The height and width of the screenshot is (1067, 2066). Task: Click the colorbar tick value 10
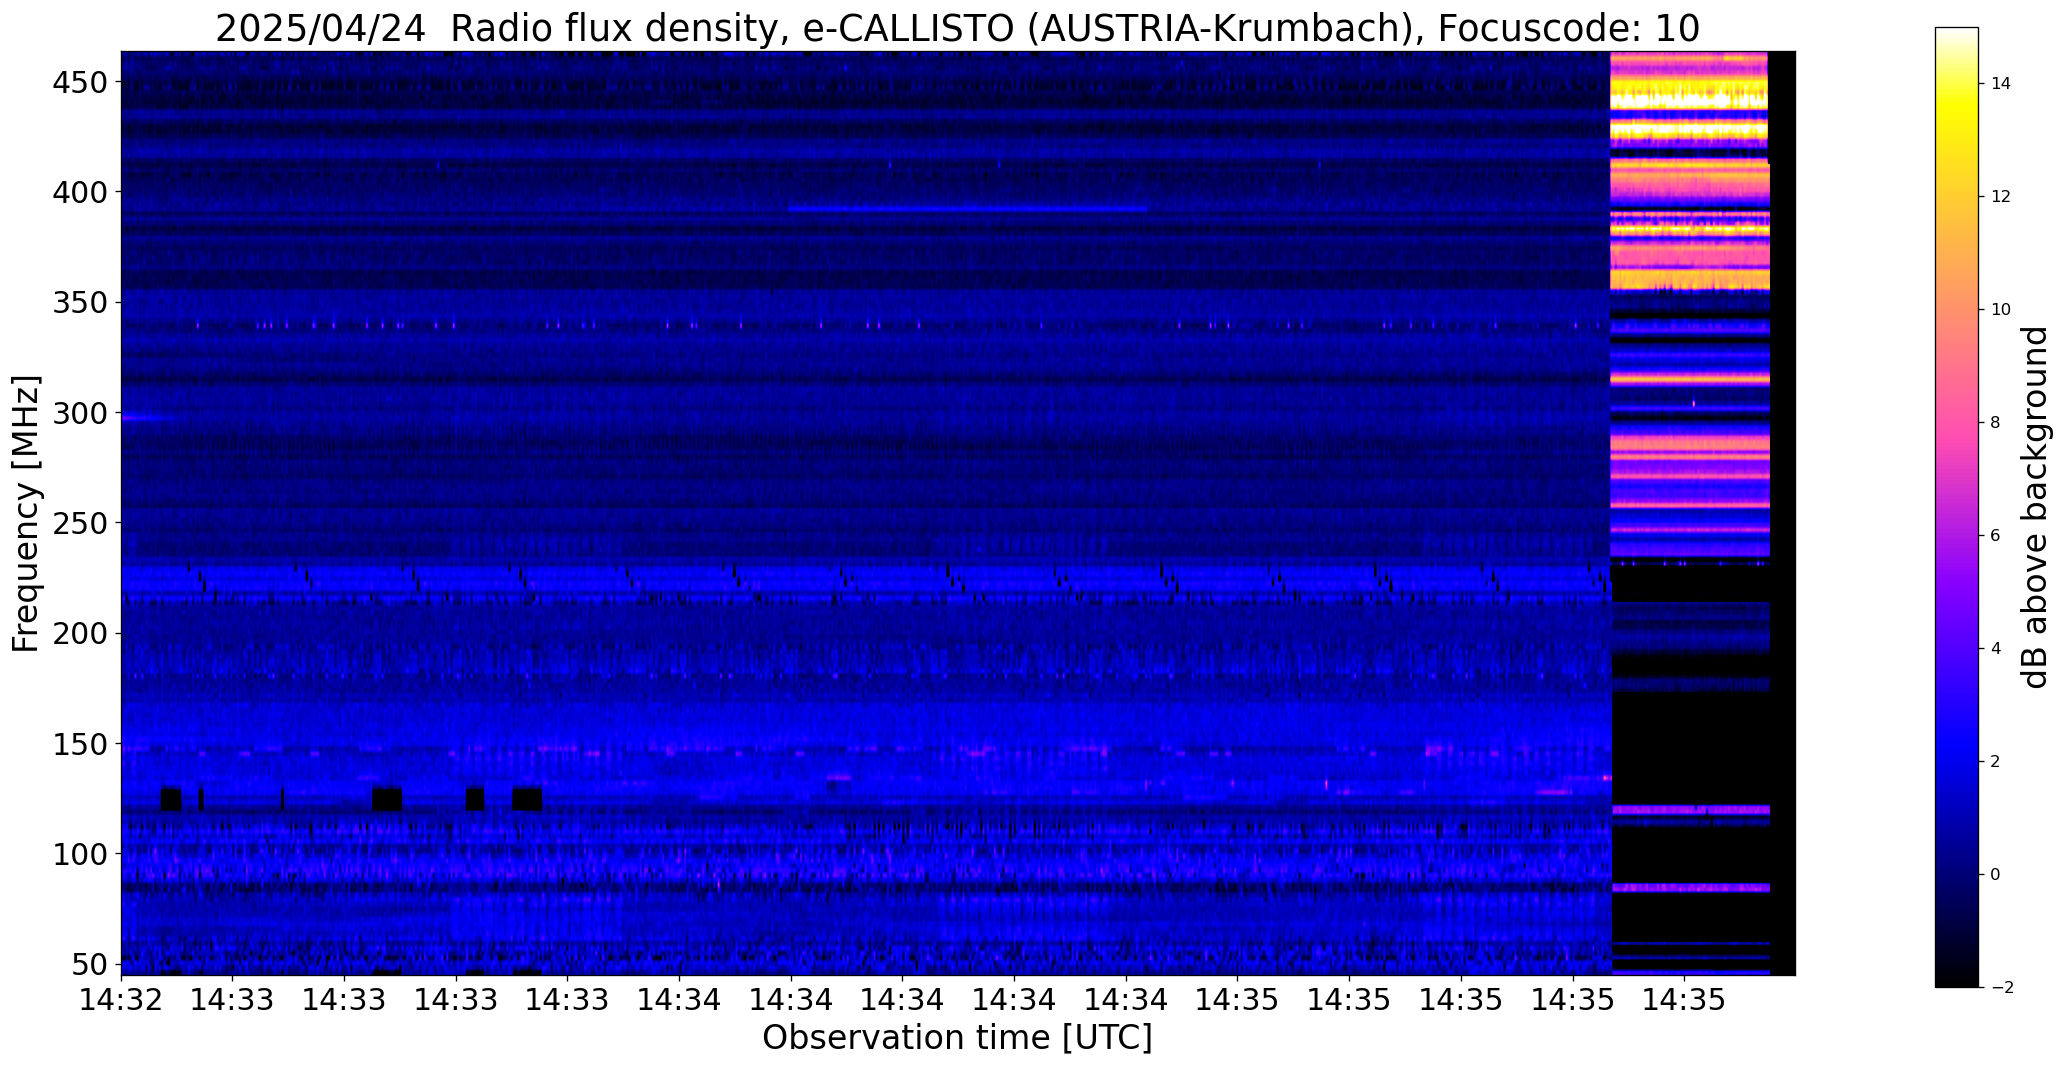coord(2001,309)
